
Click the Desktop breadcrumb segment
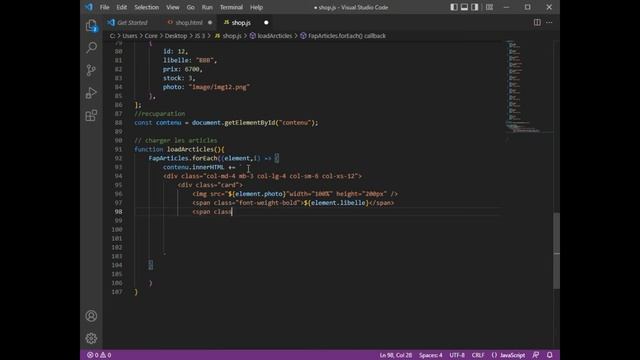176,36
